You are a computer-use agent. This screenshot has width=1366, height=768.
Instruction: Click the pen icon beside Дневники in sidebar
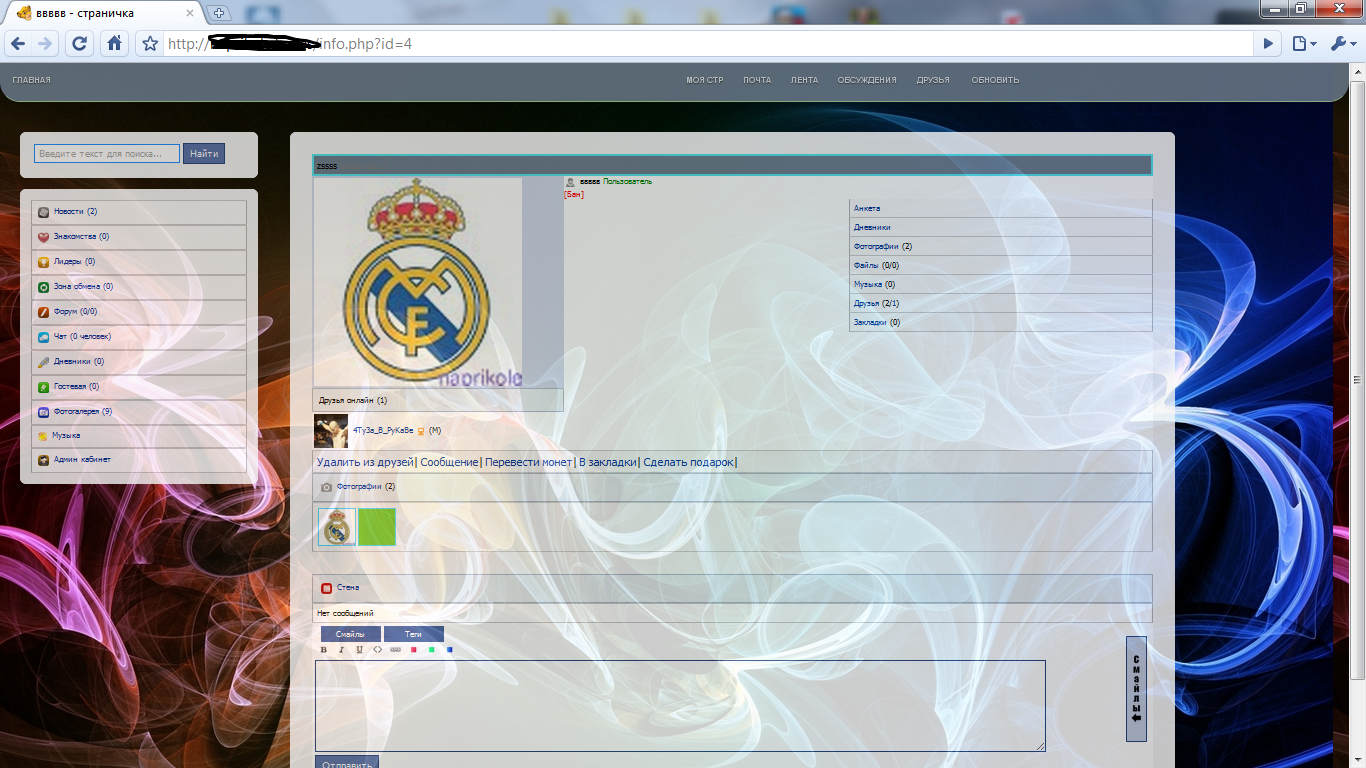pyautogui.click(x=43, y=362)
